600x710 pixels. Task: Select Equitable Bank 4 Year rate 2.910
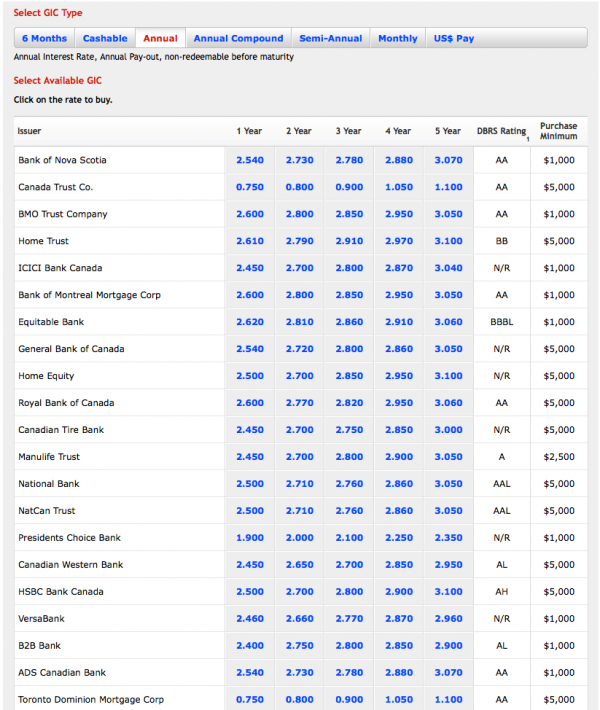[x=399, y=322]
